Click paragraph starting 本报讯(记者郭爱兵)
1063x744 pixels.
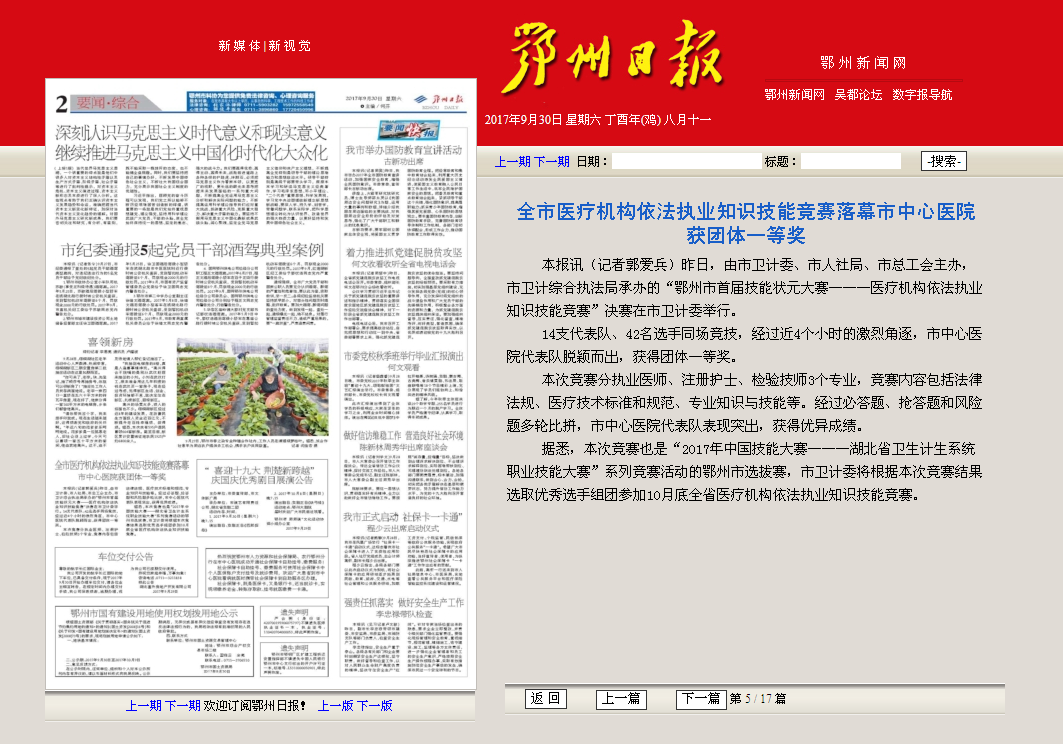[x=744, y=288]
